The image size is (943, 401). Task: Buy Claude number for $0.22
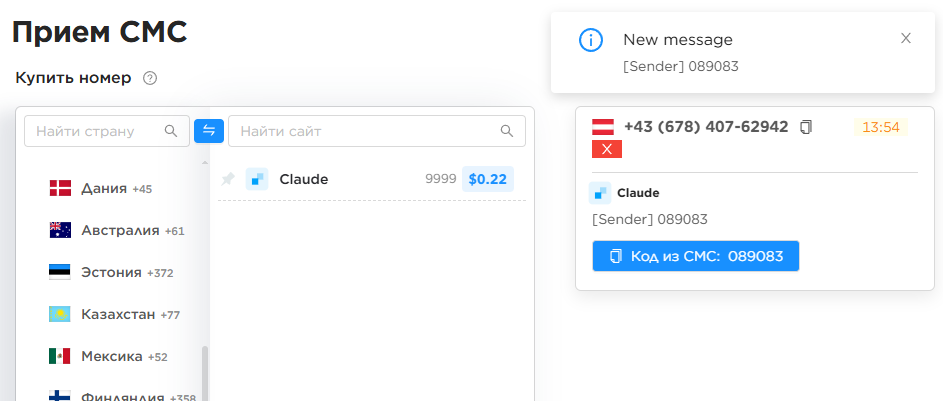(488, 179)
